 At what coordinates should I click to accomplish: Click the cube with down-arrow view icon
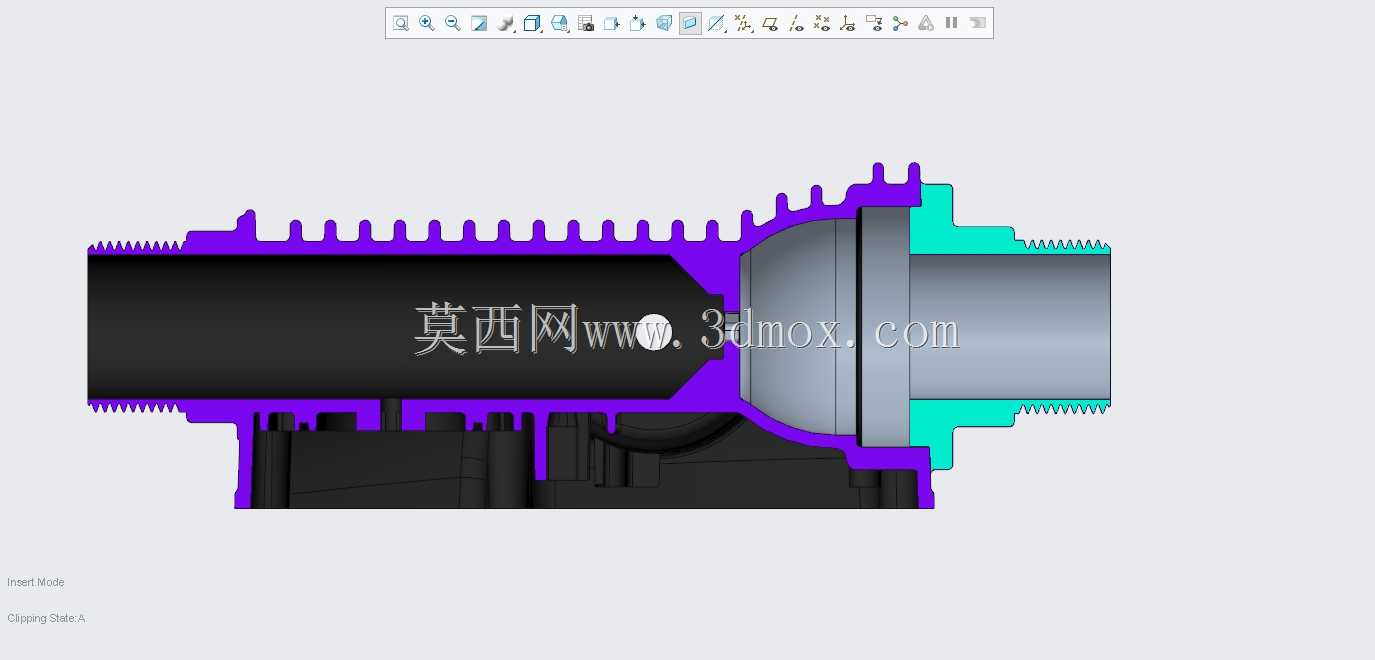click(638, 23)
